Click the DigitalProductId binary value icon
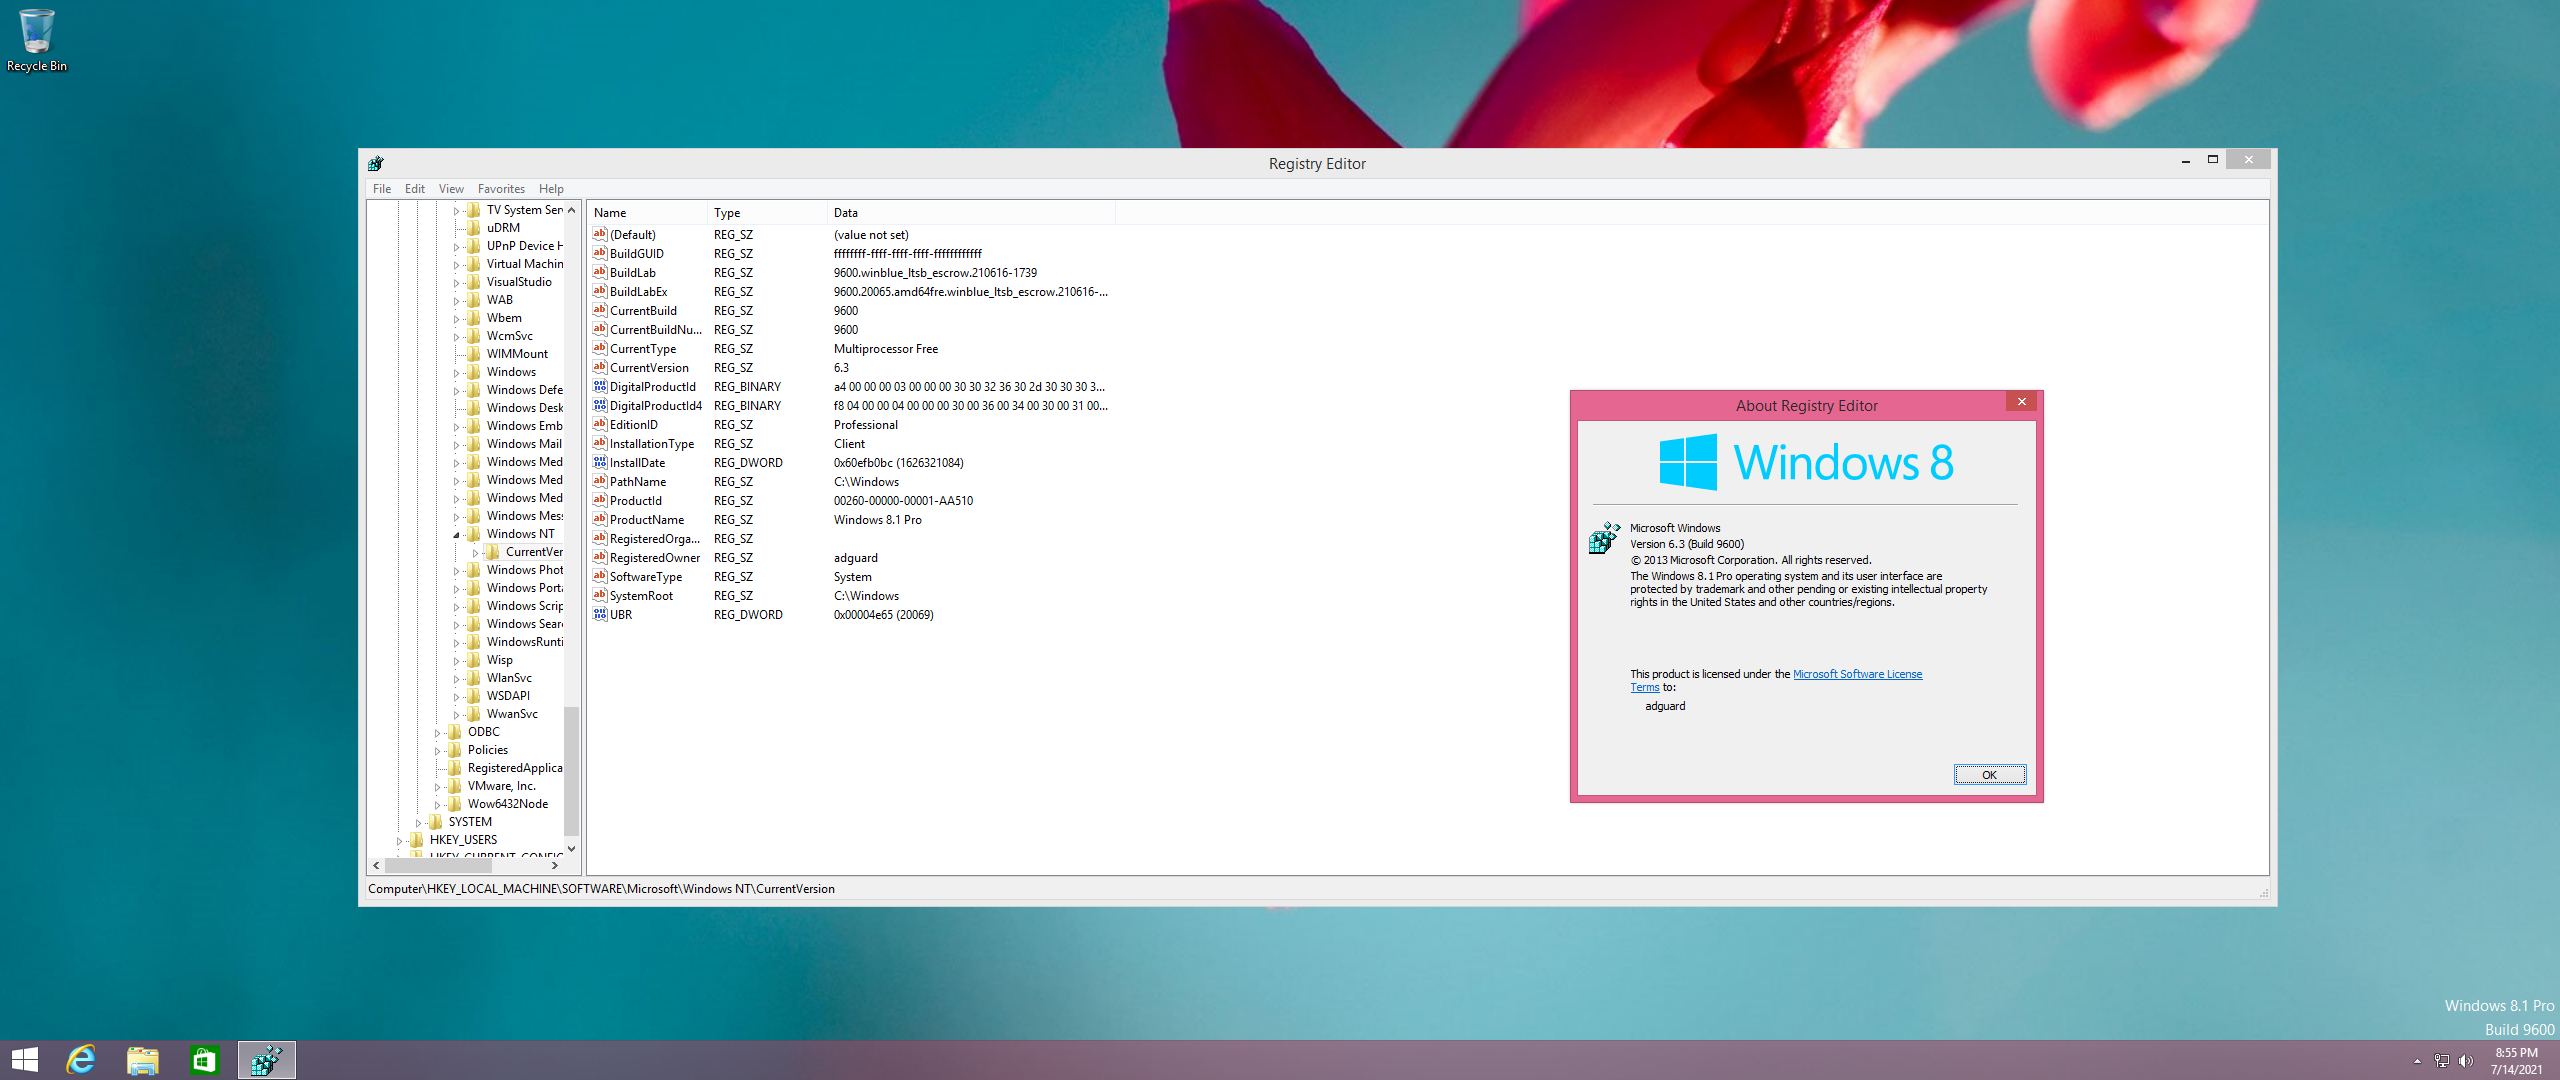Image resolution: width=2560 pixels, height=1080 pixels. (x=600, y=387)
